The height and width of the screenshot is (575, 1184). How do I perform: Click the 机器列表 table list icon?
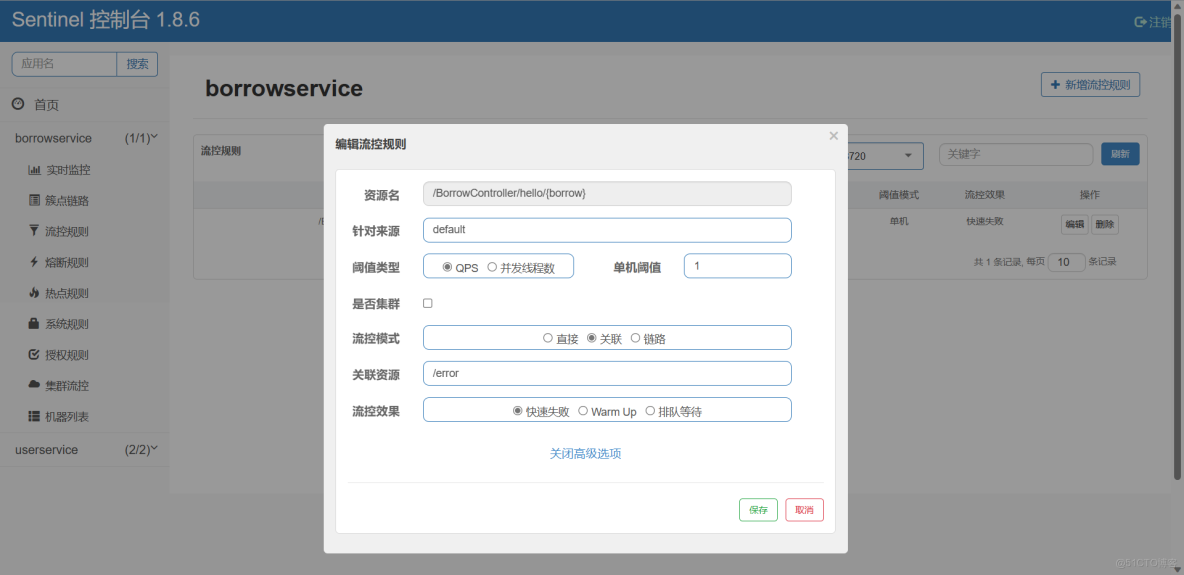pyautogui.click(x=34, y=416)
